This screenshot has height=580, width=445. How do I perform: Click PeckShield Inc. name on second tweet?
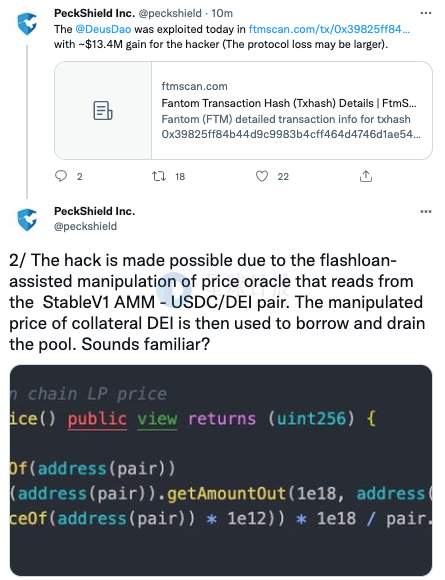[94, 211]
